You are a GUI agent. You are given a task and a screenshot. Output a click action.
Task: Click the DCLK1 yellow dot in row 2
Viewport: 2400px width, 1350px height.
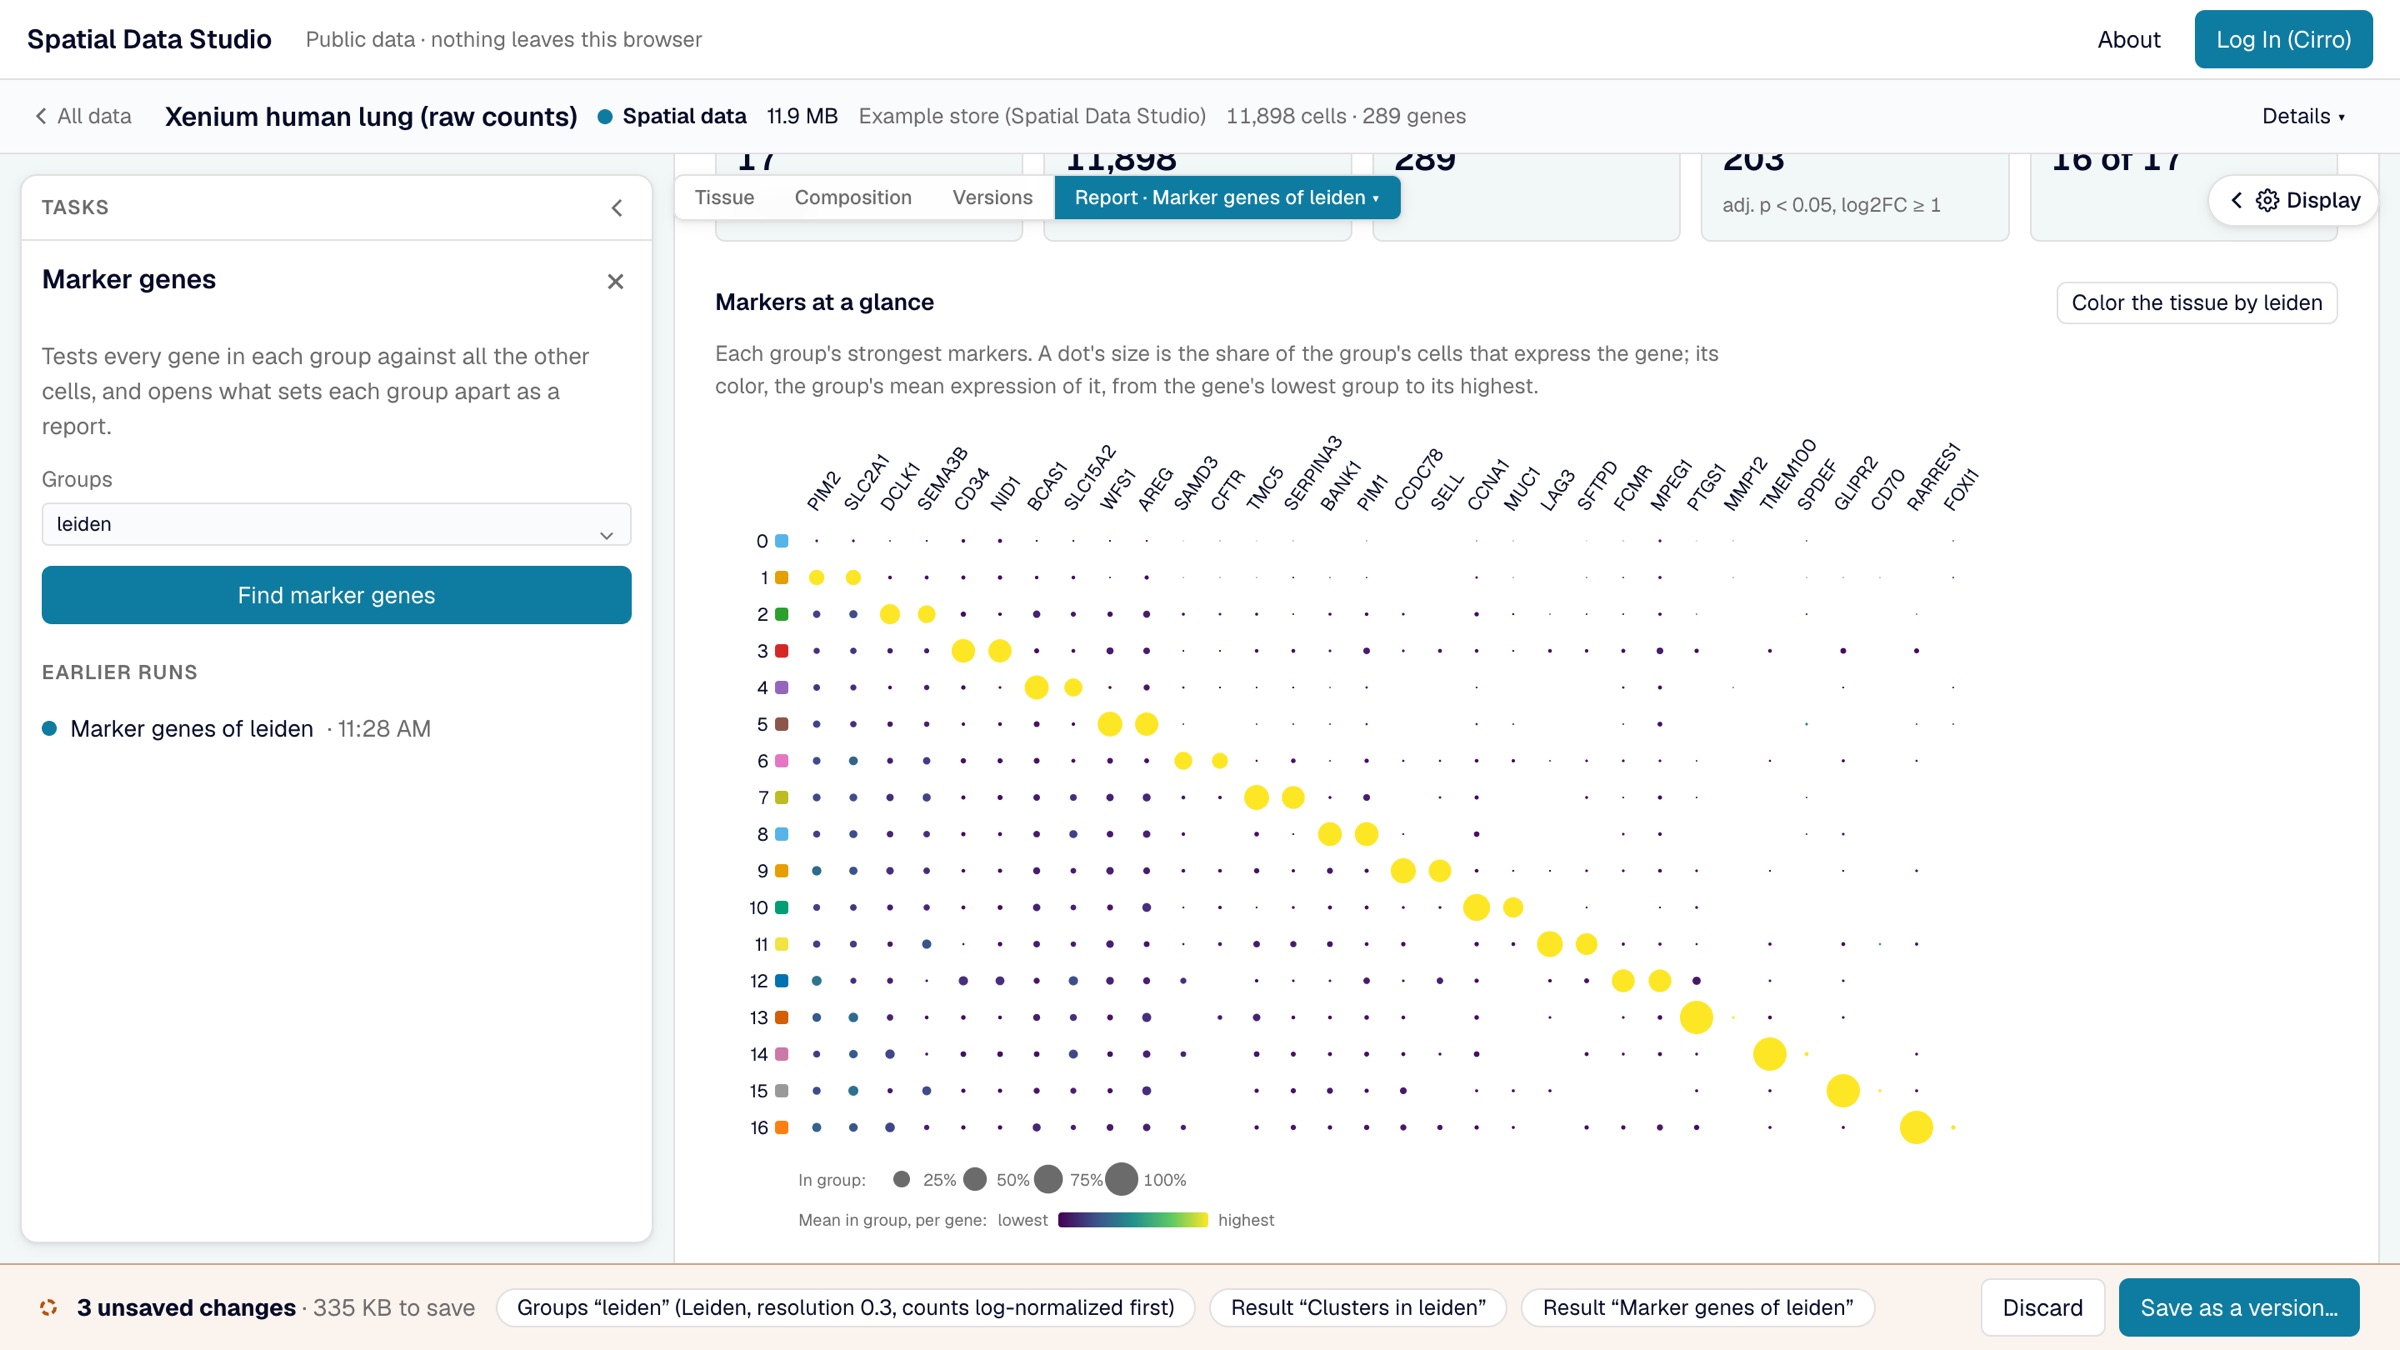889,614
